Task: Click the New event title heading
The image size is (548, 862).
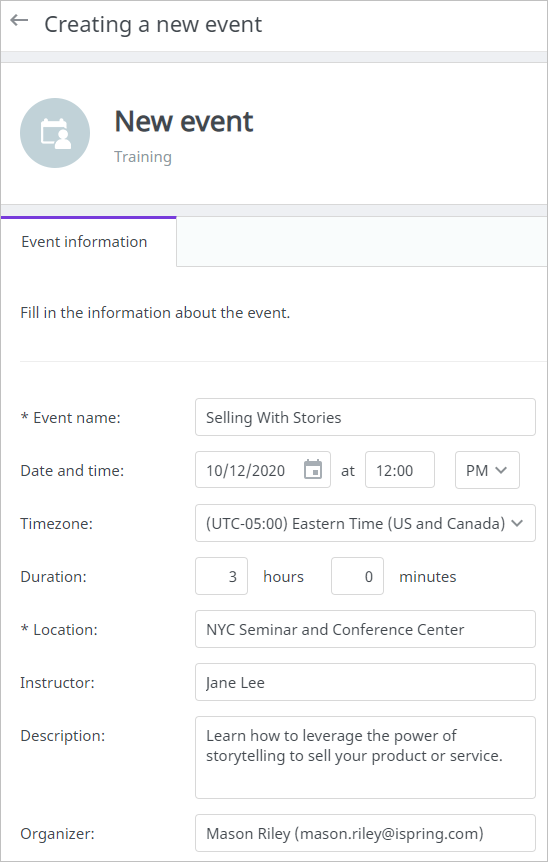Action: click(184, 121)
